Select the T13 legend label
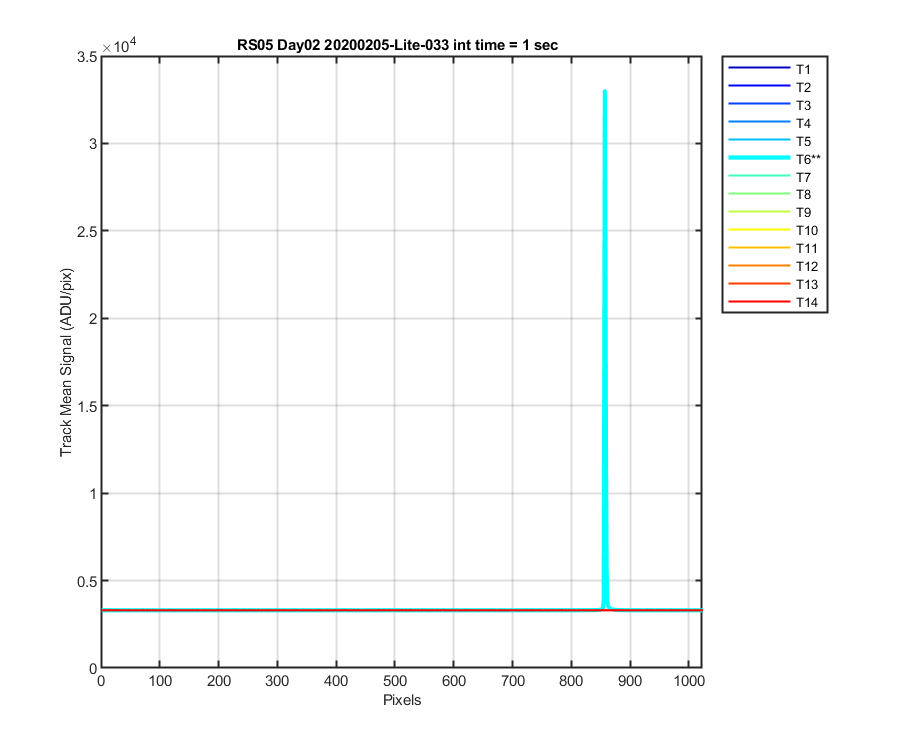The height and width of the screenshot is (750, 900). pos(806,285)
